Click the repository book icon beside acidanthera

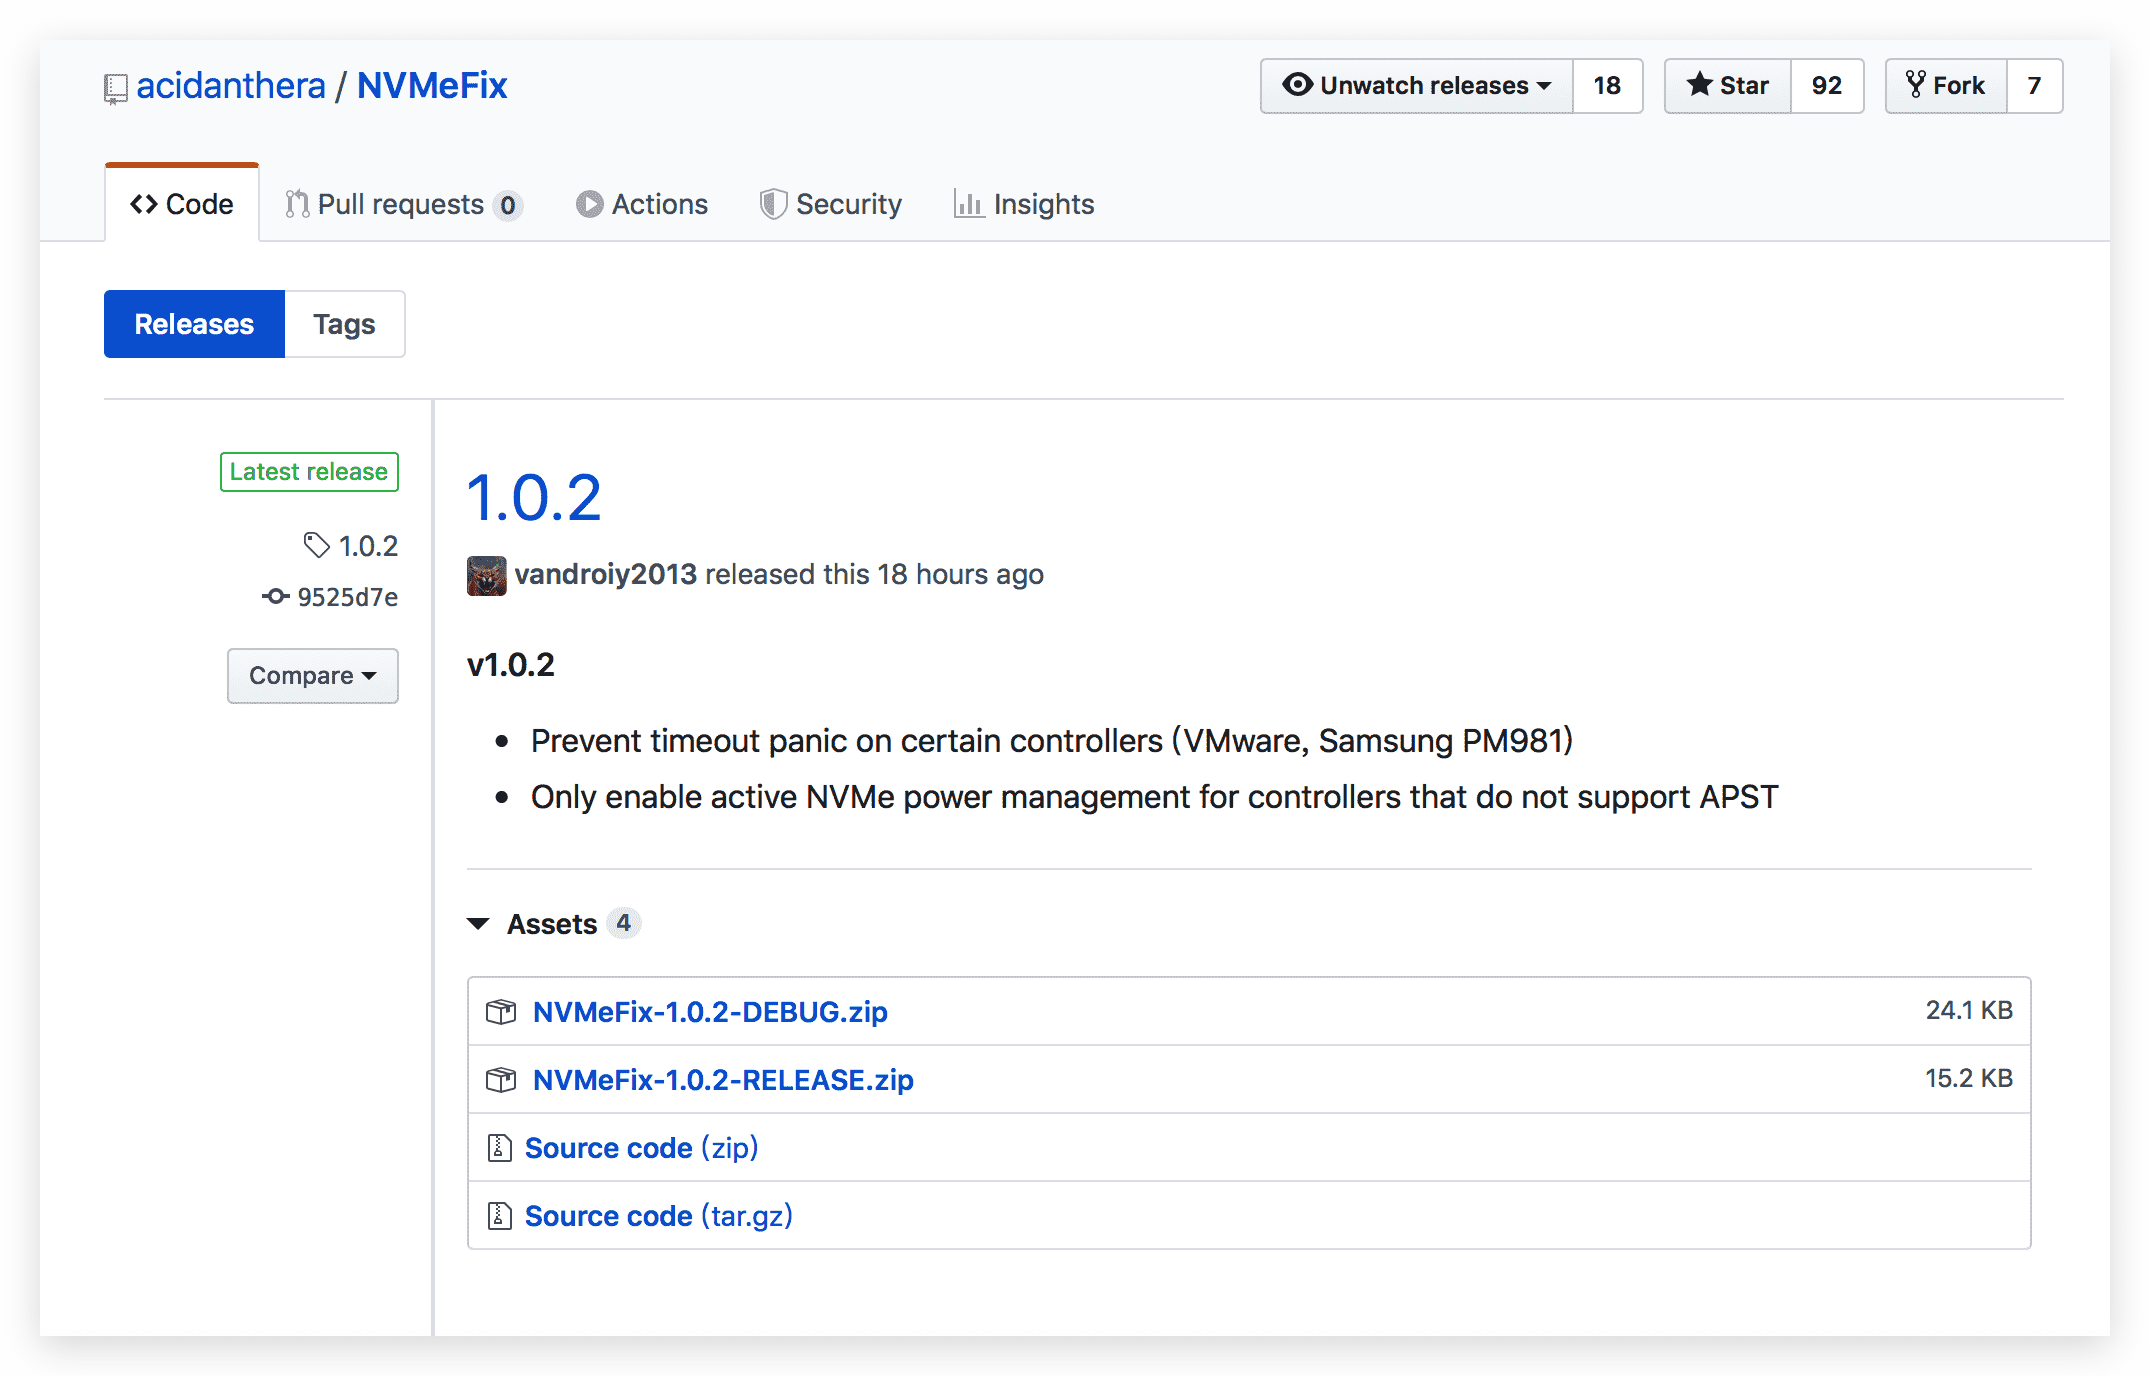point(116,89)
